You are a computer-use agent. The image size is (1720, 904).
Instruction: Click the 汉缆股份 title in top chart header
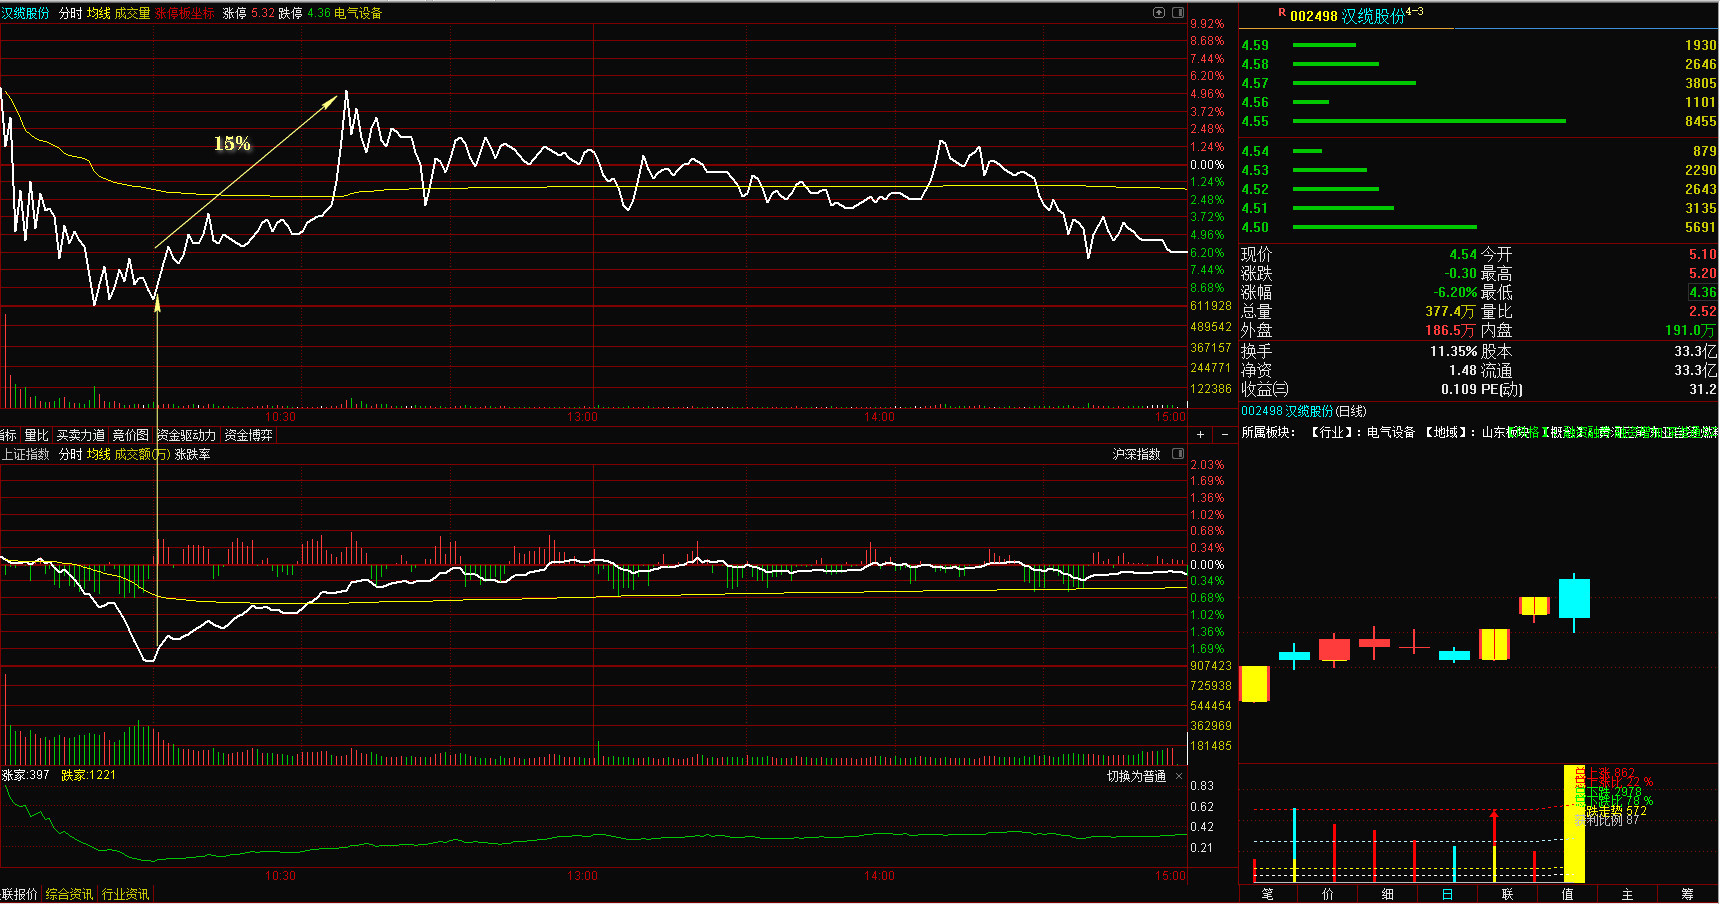(25, 13)
